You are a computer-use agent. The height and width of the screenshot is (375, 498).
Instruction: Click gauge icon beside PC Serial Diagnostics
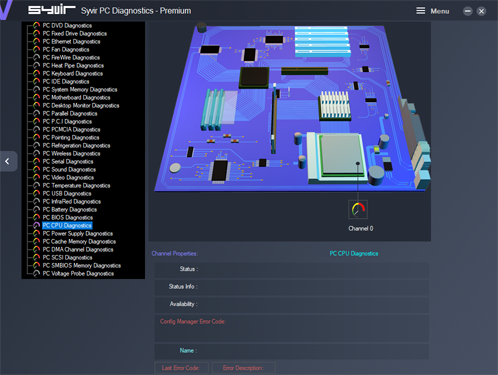pyautogui.click(x=36, y=161)
